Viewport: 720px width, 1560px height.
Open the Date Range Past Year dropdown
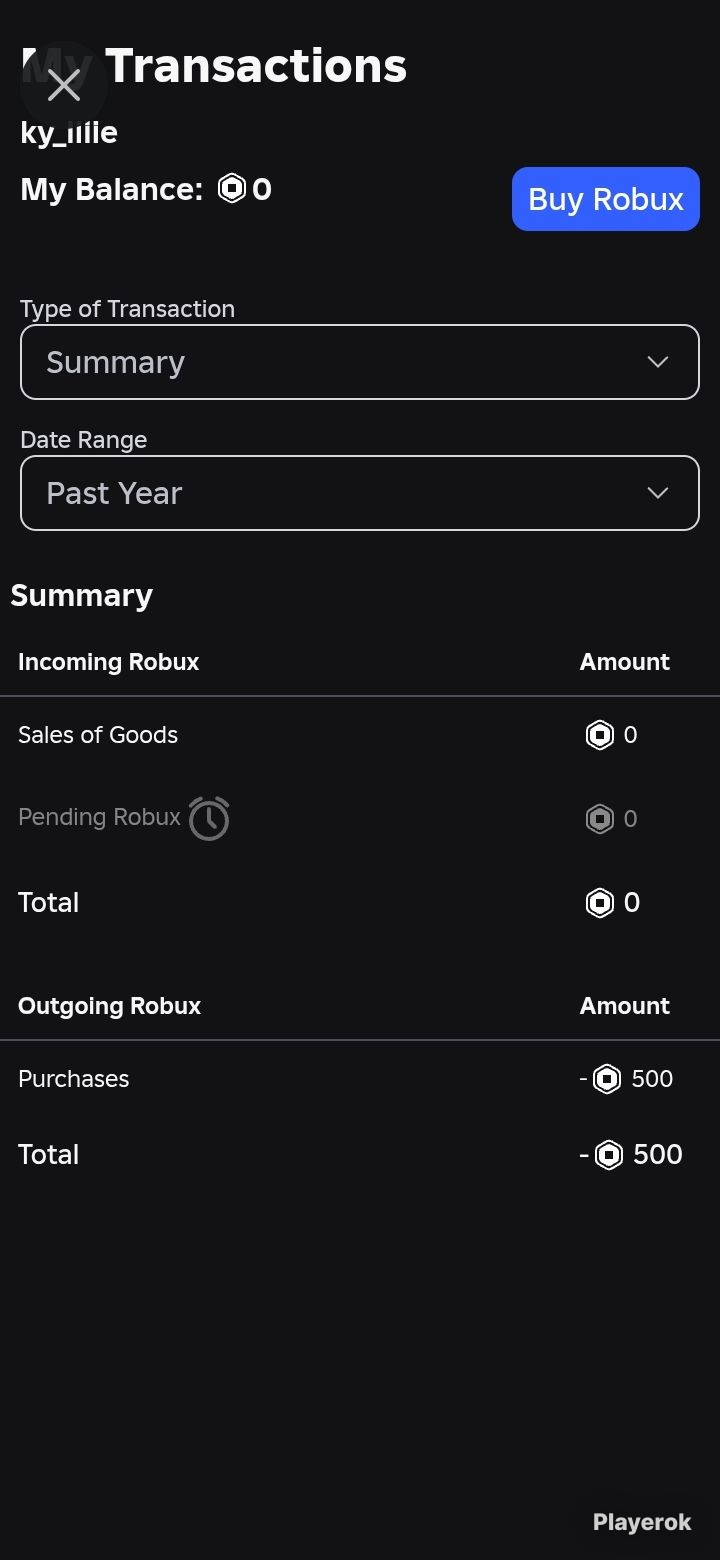[360, 493]
